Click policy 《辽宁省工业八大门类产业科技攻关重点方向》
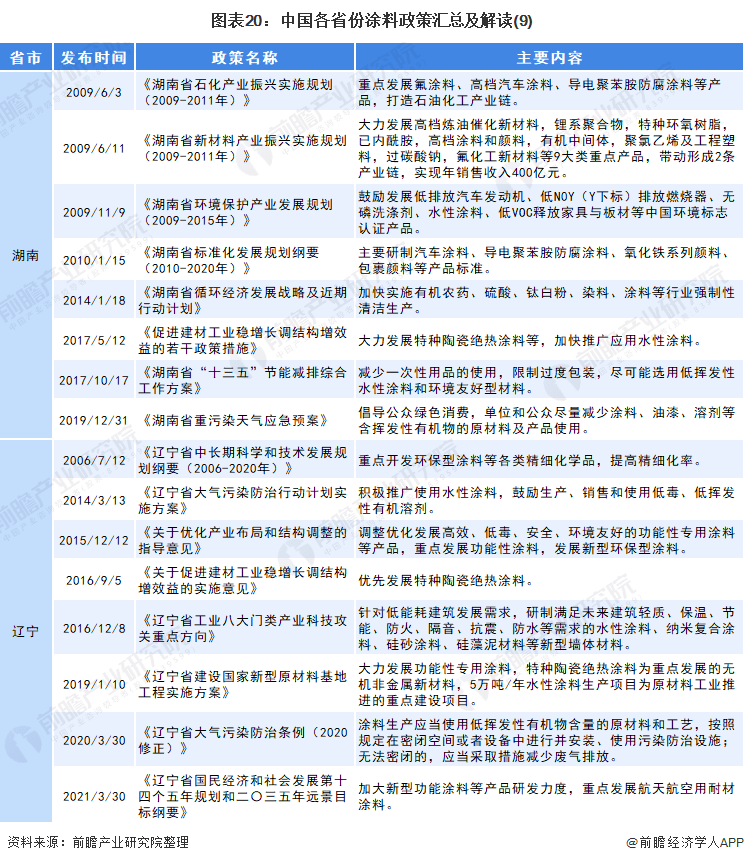This screenshot has height=863, width=744. (x=243, y=628)
